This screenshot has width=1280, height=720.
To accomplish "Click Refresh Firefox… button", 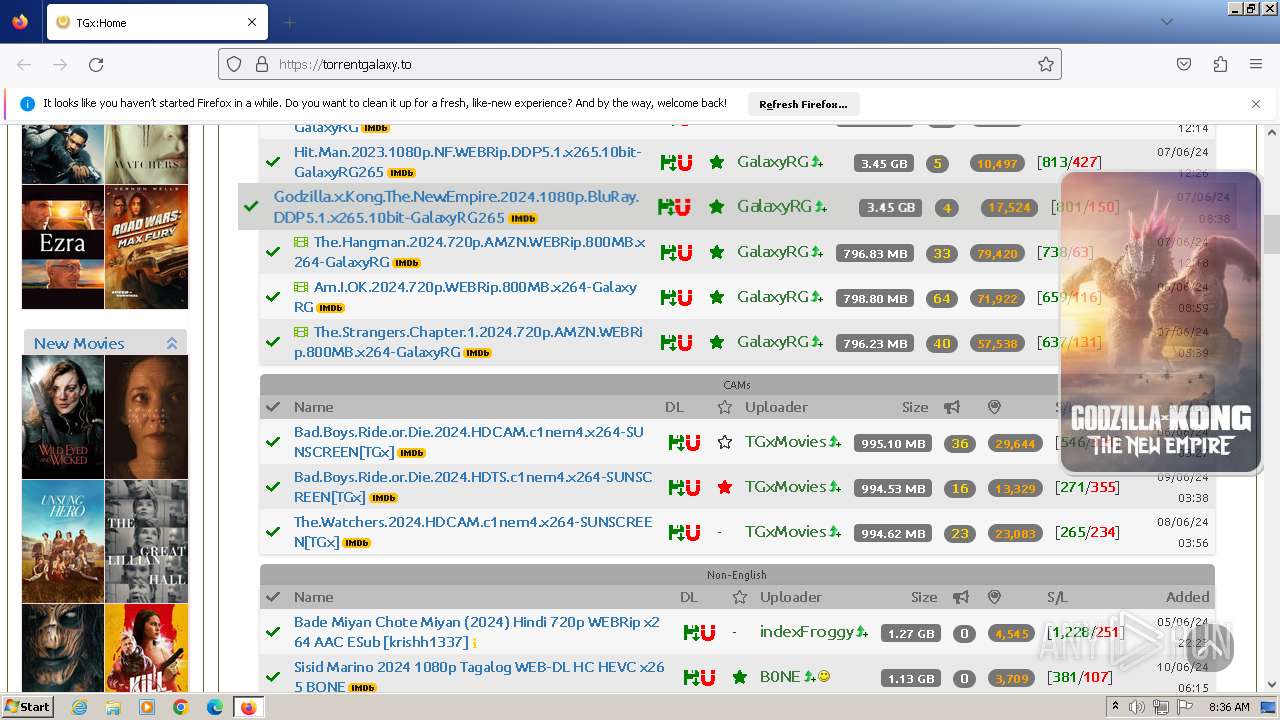I will 803,104.
